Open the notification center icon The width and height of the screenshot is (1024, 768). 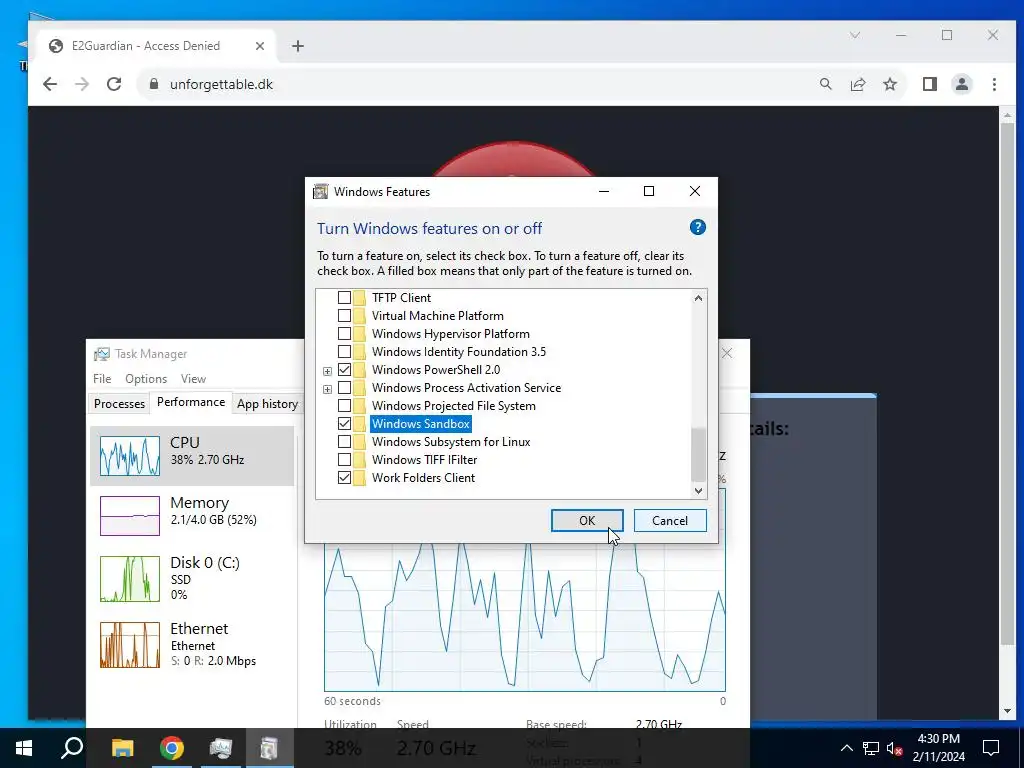(x=991, y=748)
